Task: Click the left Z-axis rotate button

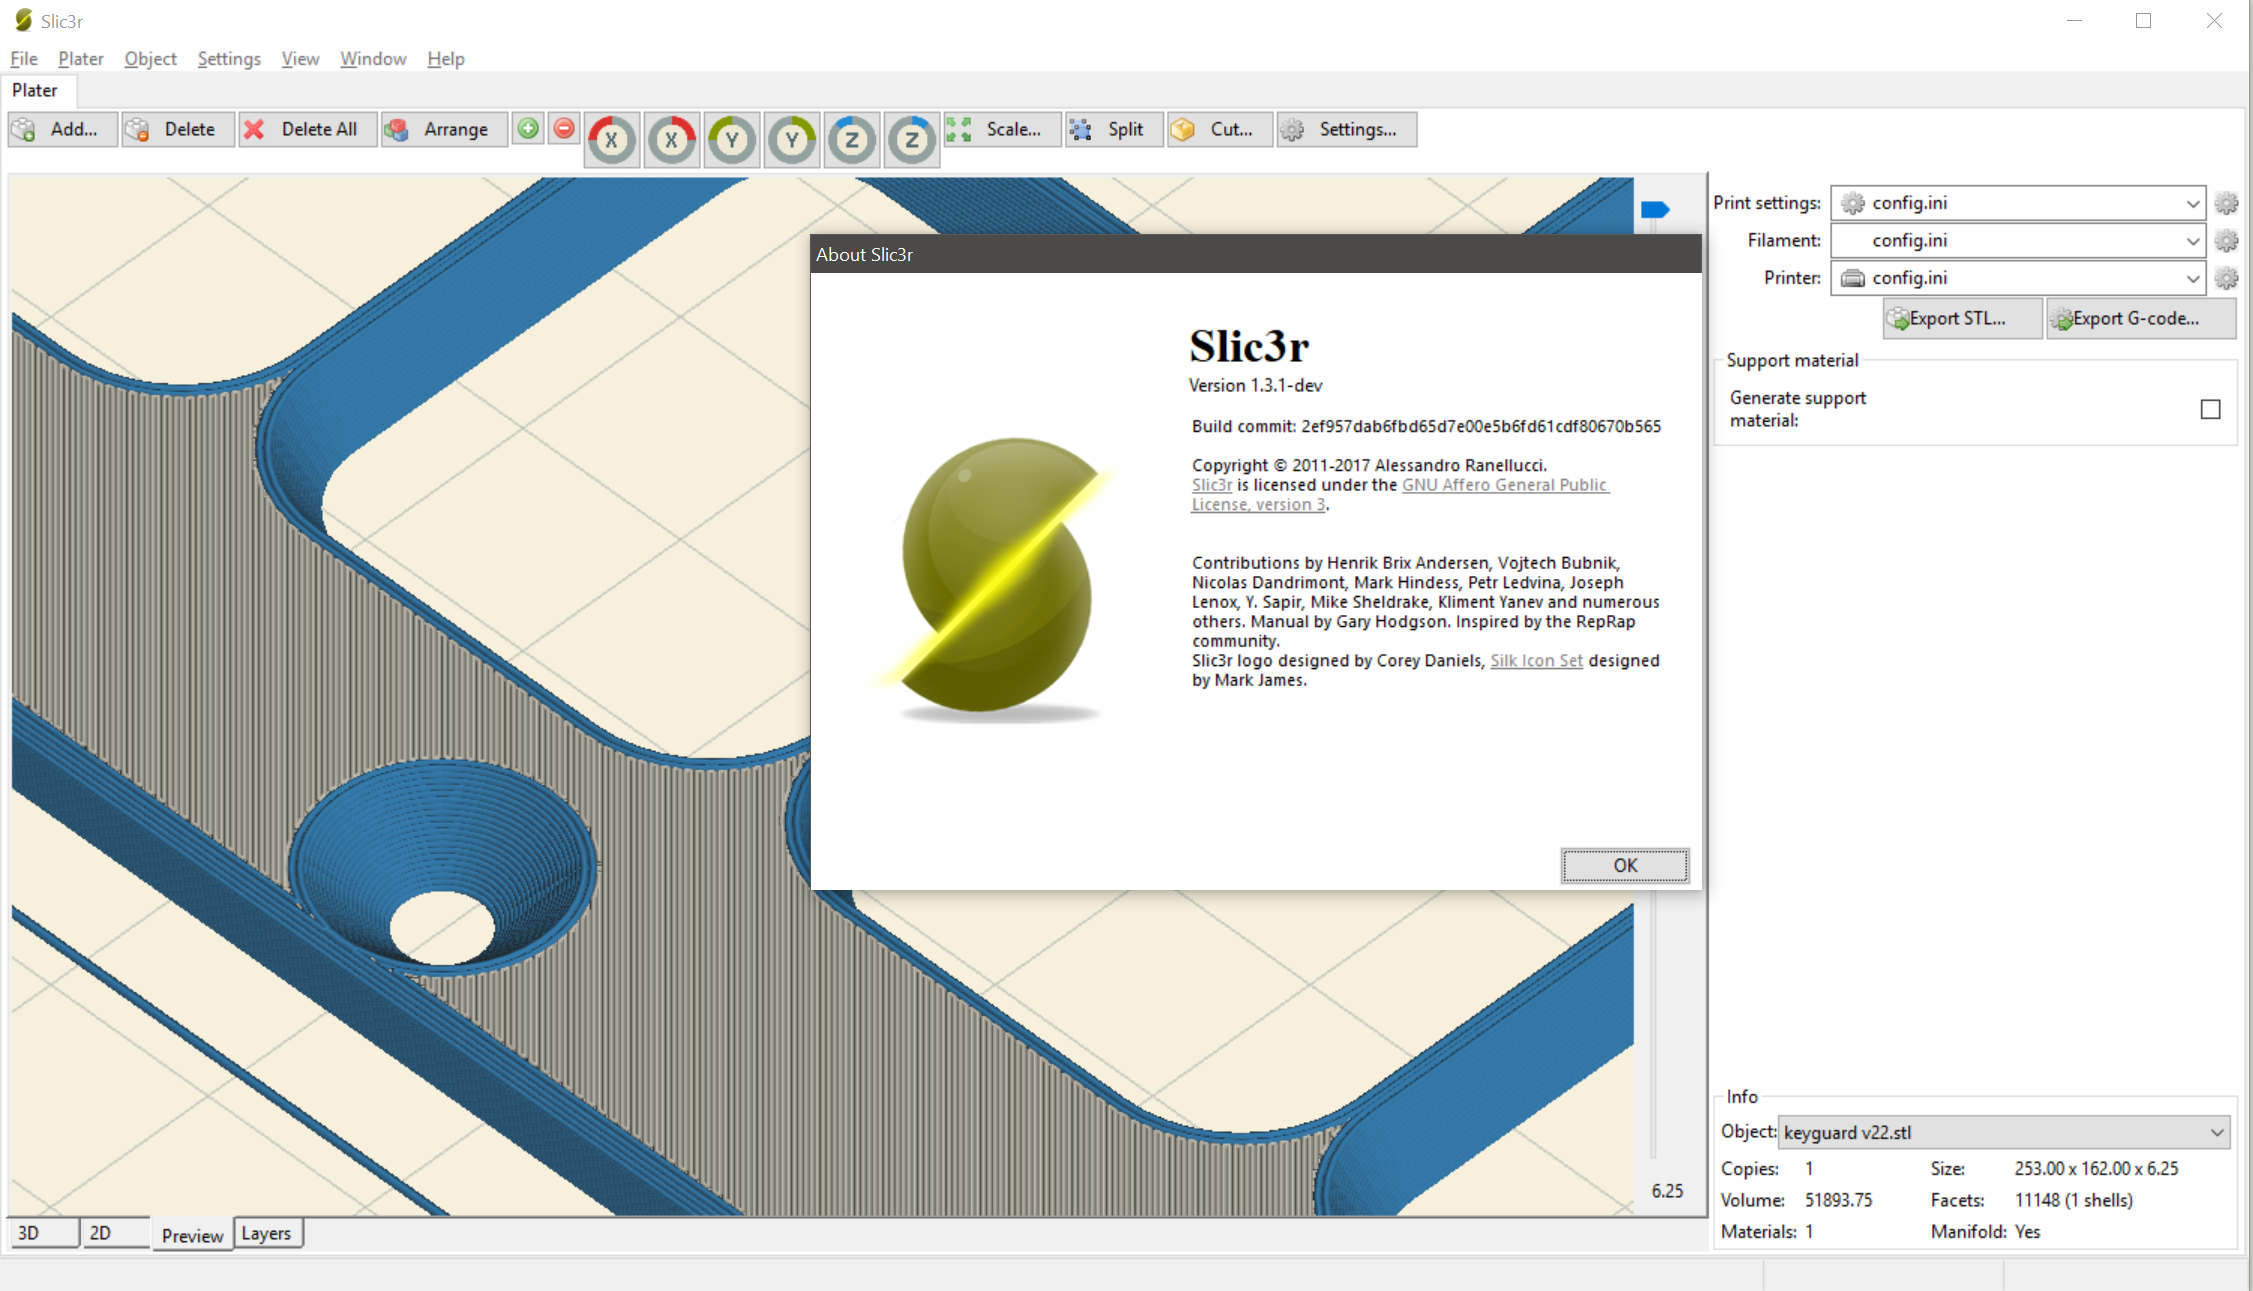Action: pyautogui.click(x=852, y=140)
